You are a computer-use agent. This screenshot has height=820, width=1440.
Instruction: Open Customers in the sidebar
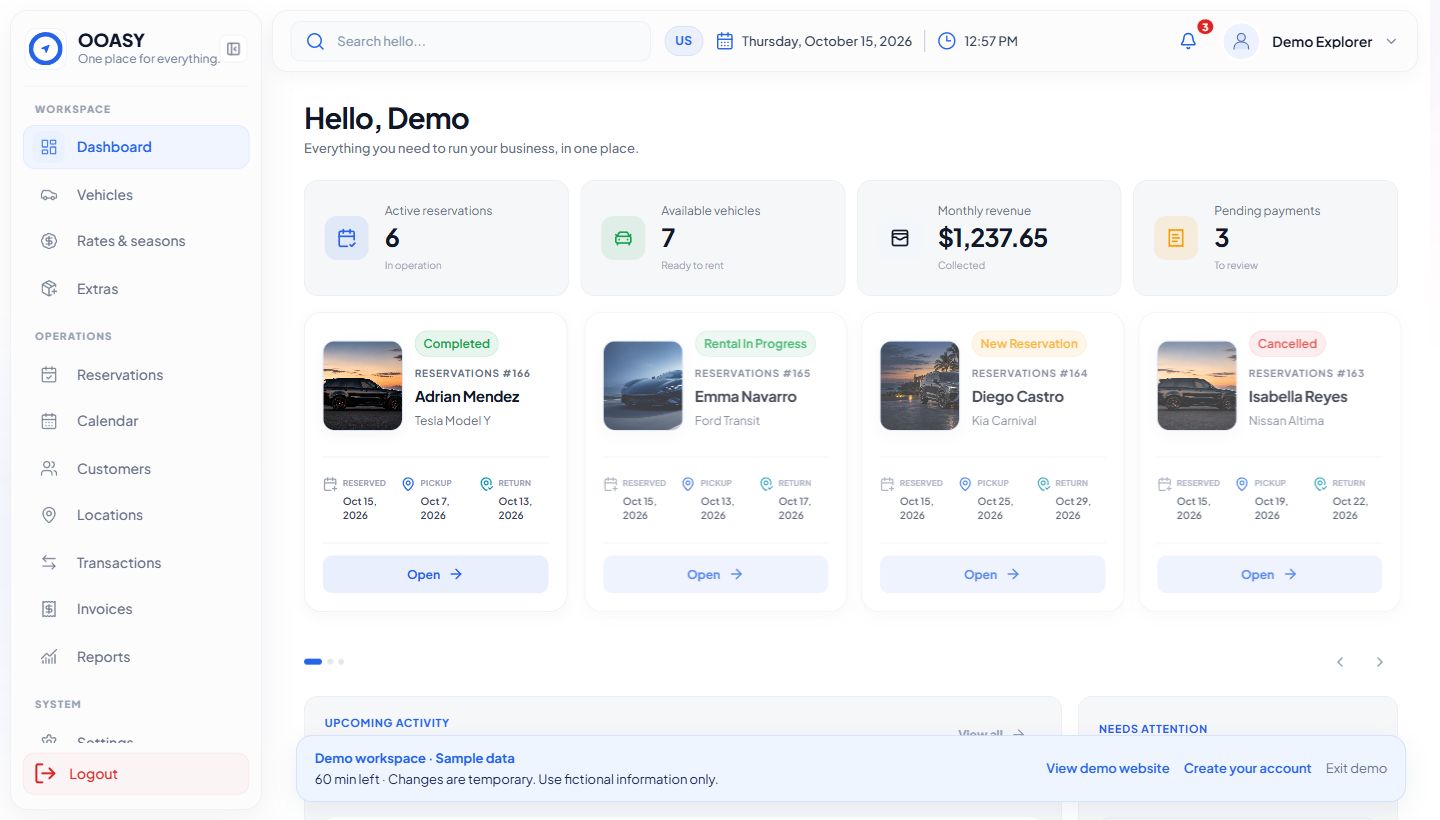click(136, 469)
